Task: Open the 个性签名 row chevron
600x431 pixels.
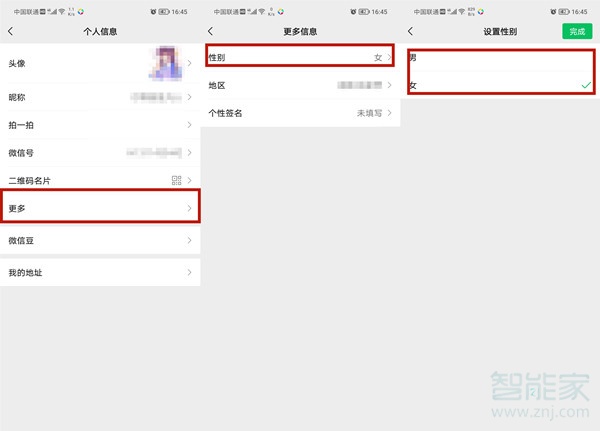Action: 390,114
